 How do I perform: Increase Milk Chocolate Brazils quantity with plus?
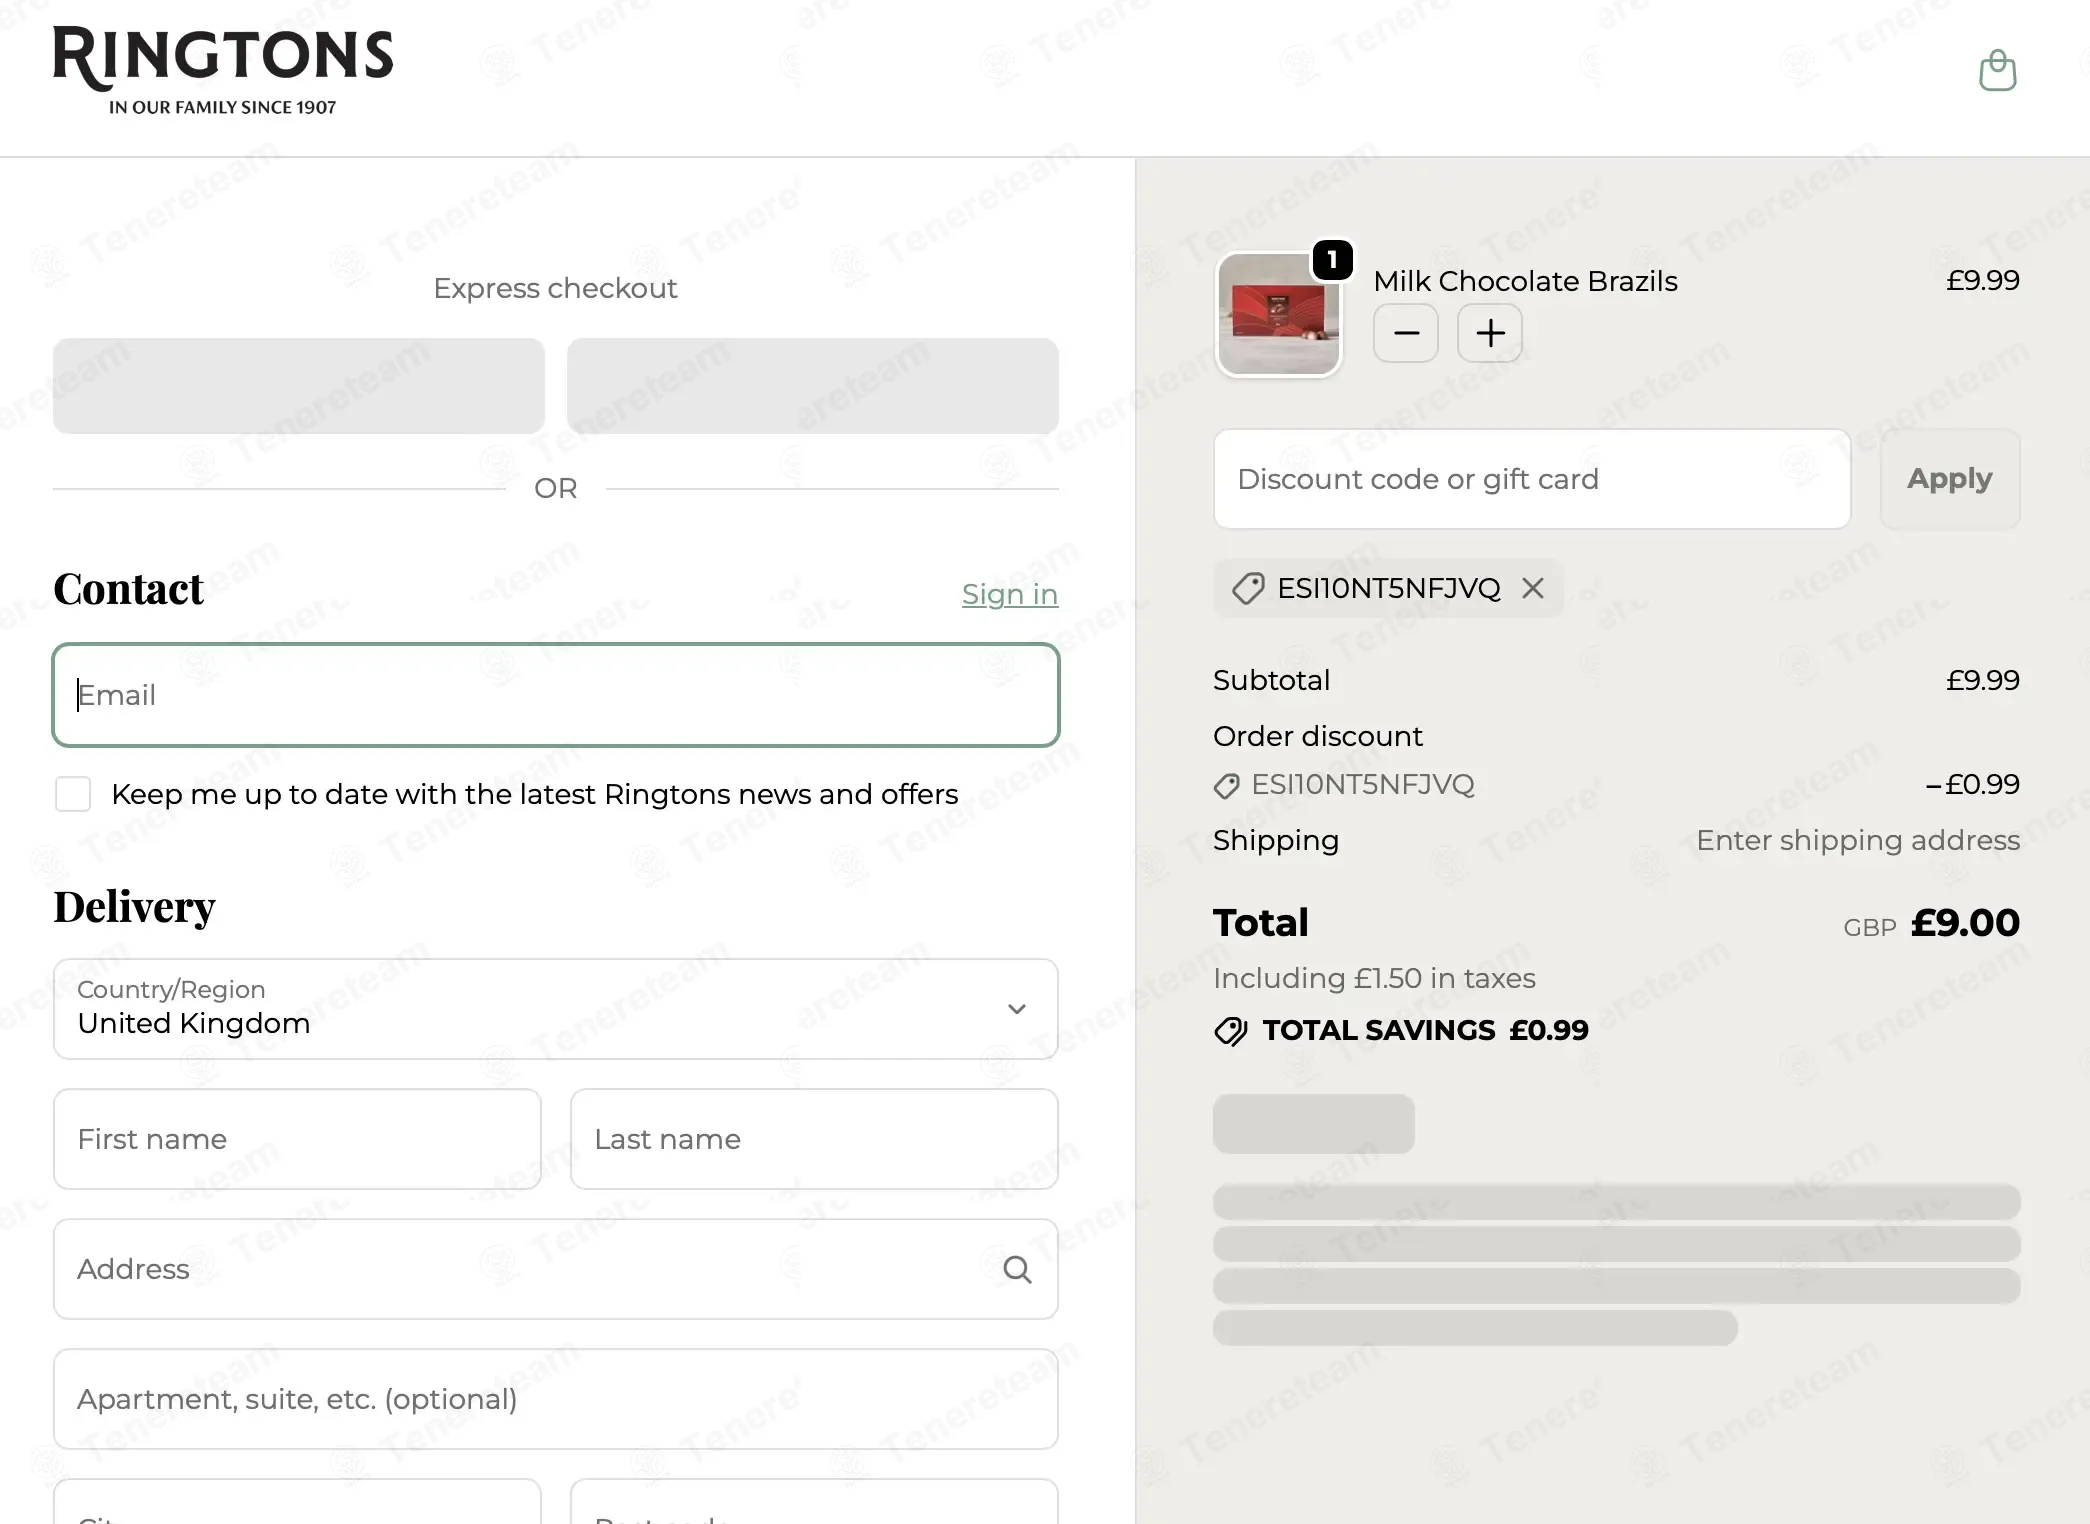(1489, 333)
